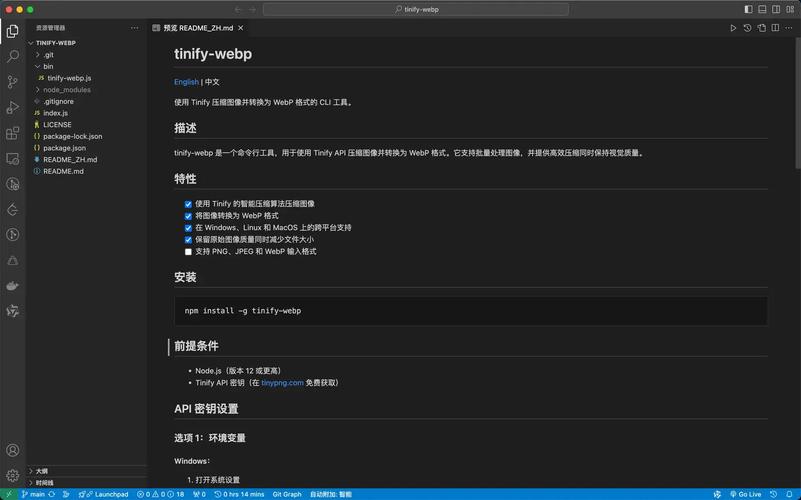Open the Search view icon
This screenshot has width=801, height=500.
coord(13,56)
